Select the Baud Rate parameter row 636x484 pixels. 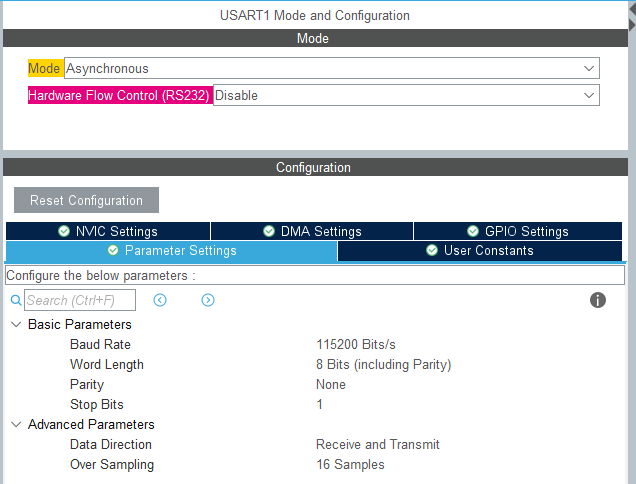(x=100, y=344)
